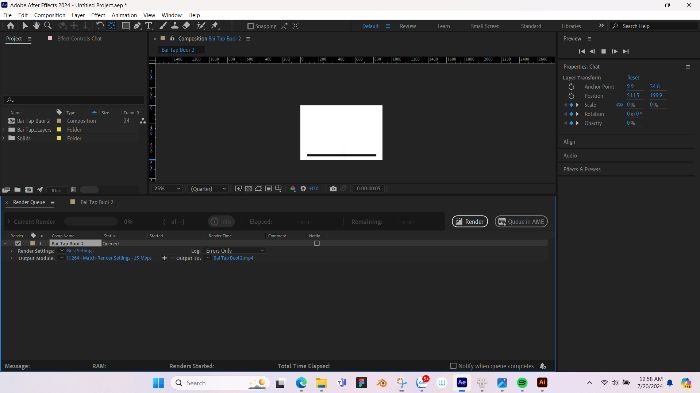Choose the Selection arrow tool
The image size is (700, 393).
[25, 26]
